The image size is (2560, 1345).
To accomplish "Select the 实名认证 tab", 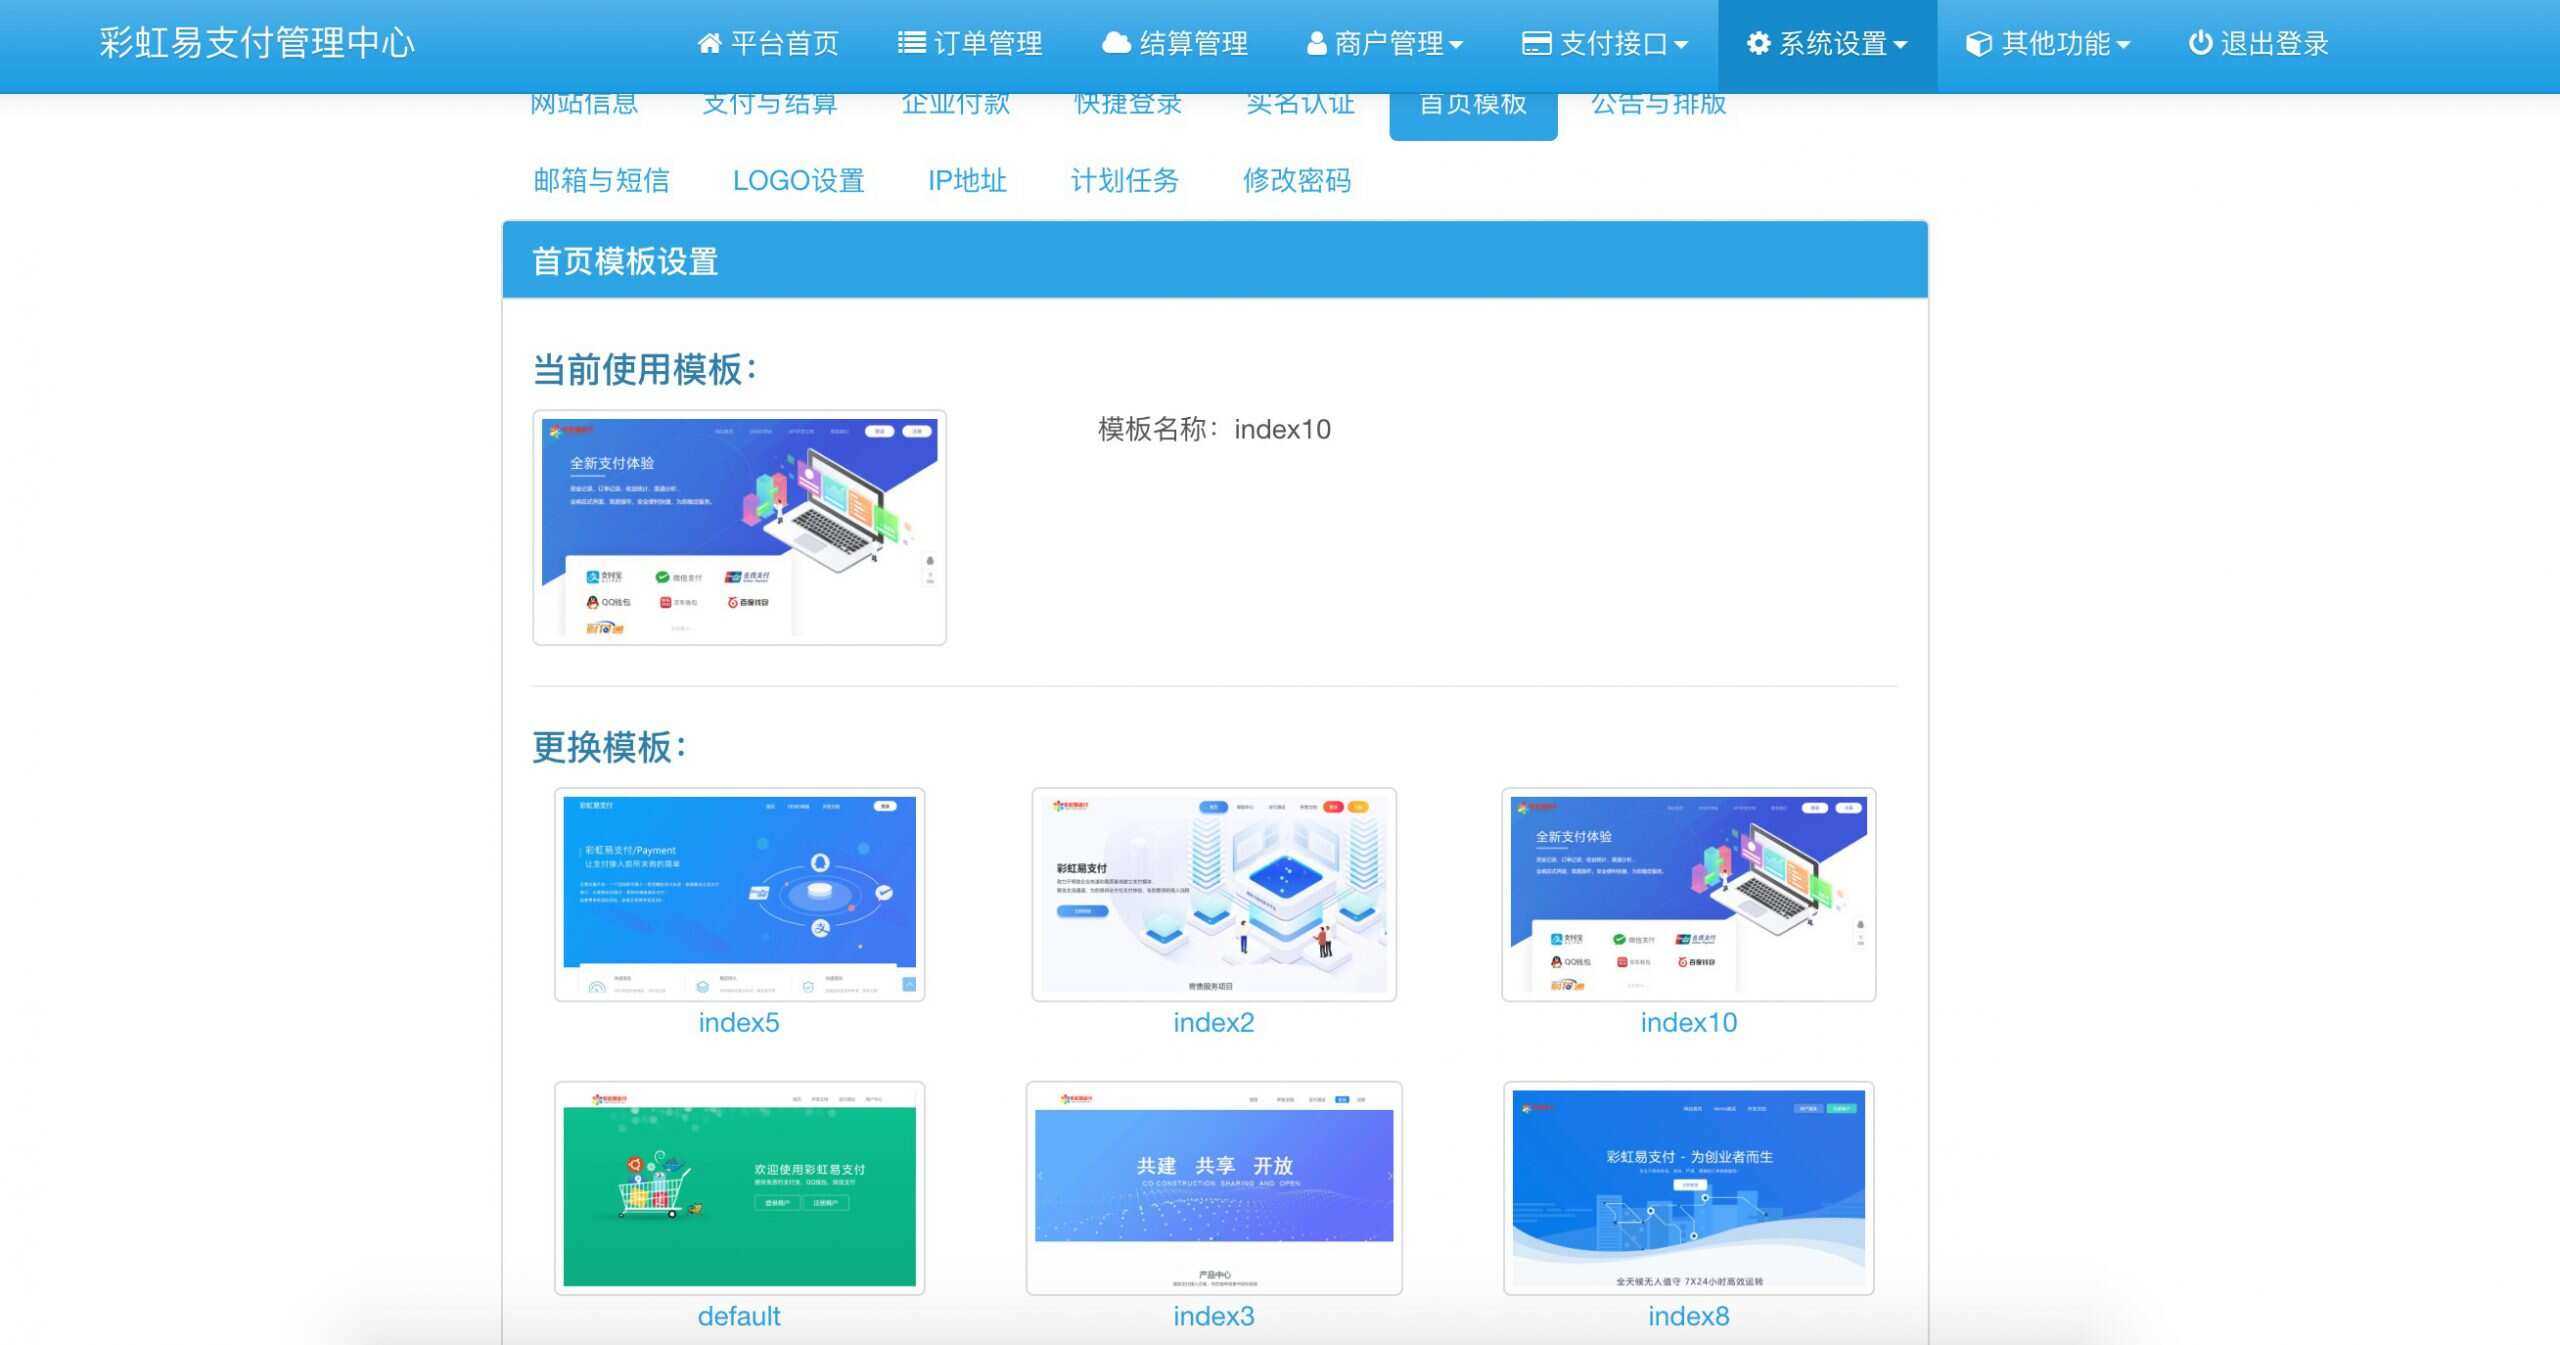I will click(x=1302, y=103).
